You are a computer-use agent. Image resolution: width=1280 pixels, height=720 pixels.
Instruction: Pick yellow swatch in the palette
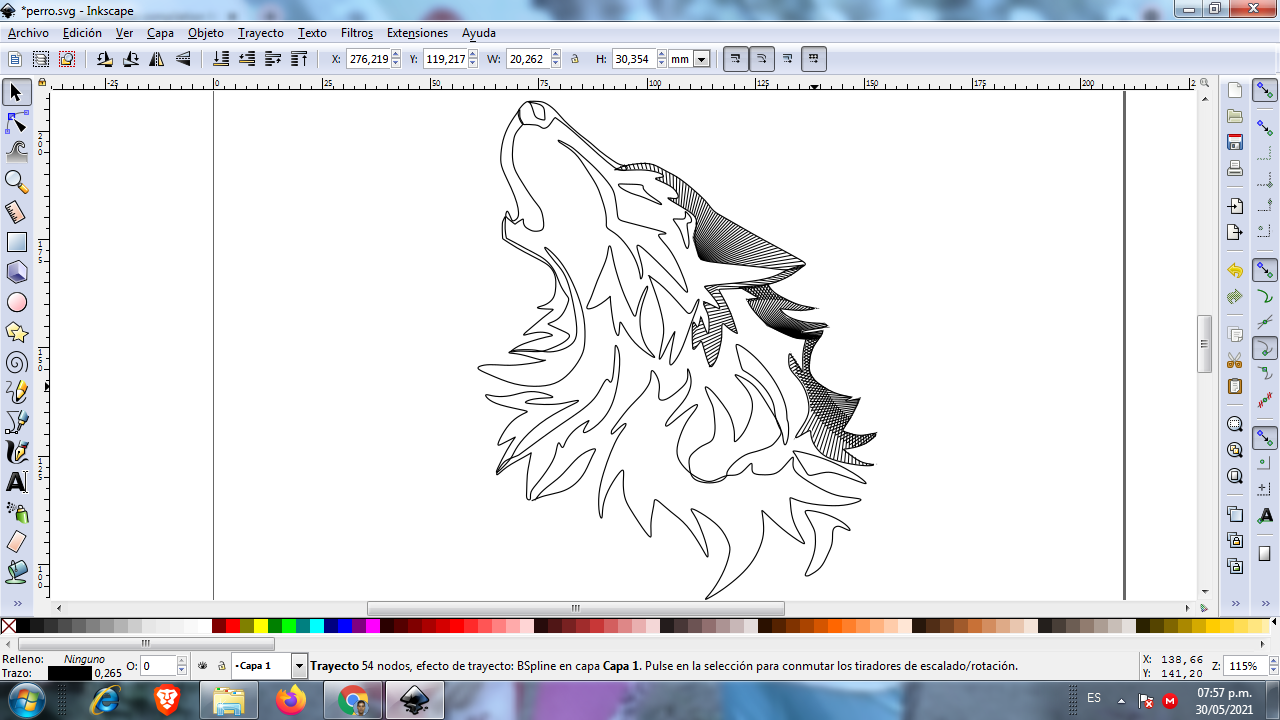coord(261,626)
